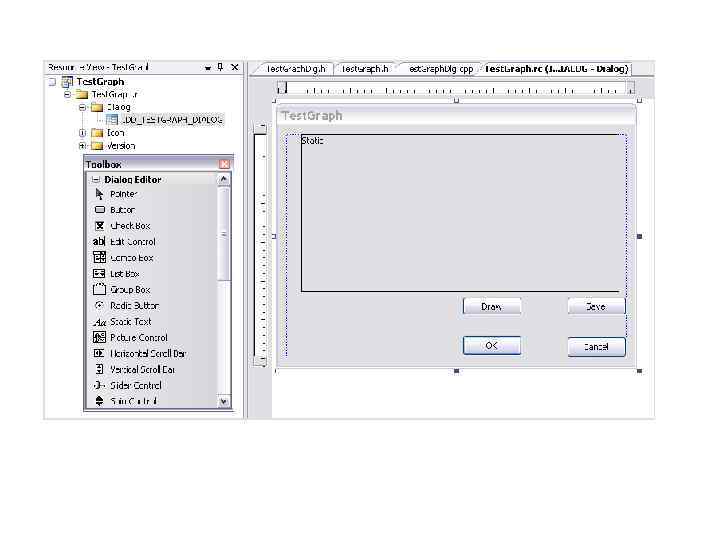Click the IDD_TESTGRAPH_DIALOG resource icon
Viewport: 720px width, 540px height.
pos(112,120)
